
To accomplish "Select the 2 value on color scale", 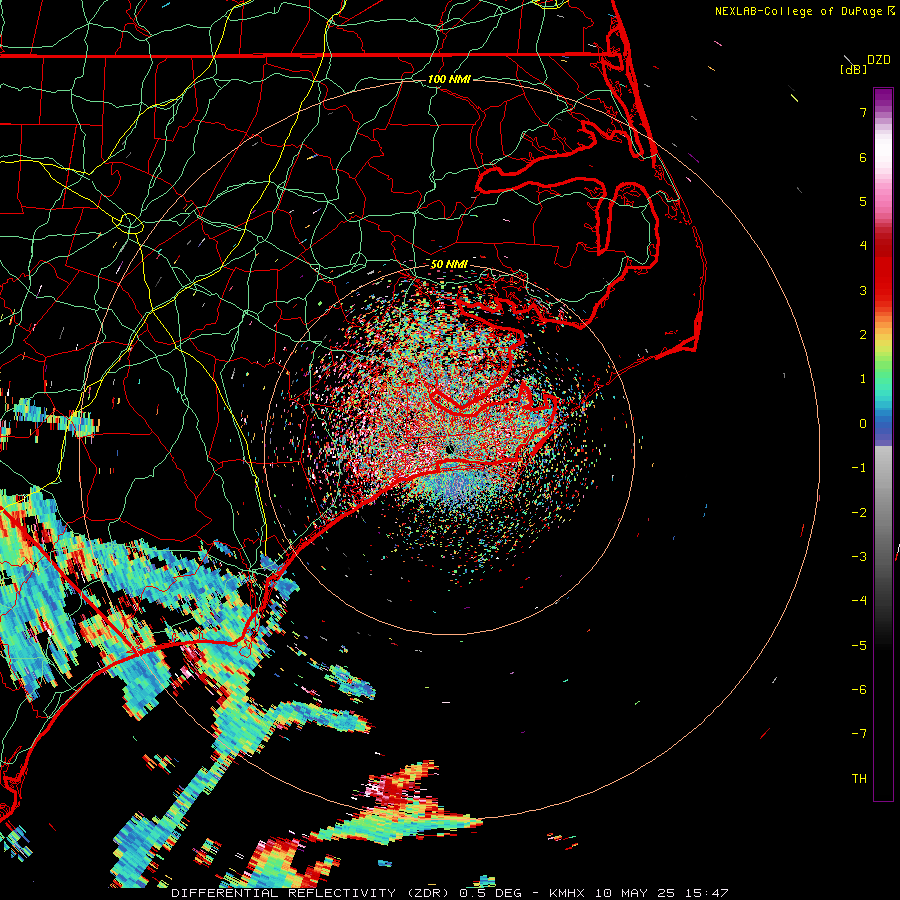I will [863, 335].
